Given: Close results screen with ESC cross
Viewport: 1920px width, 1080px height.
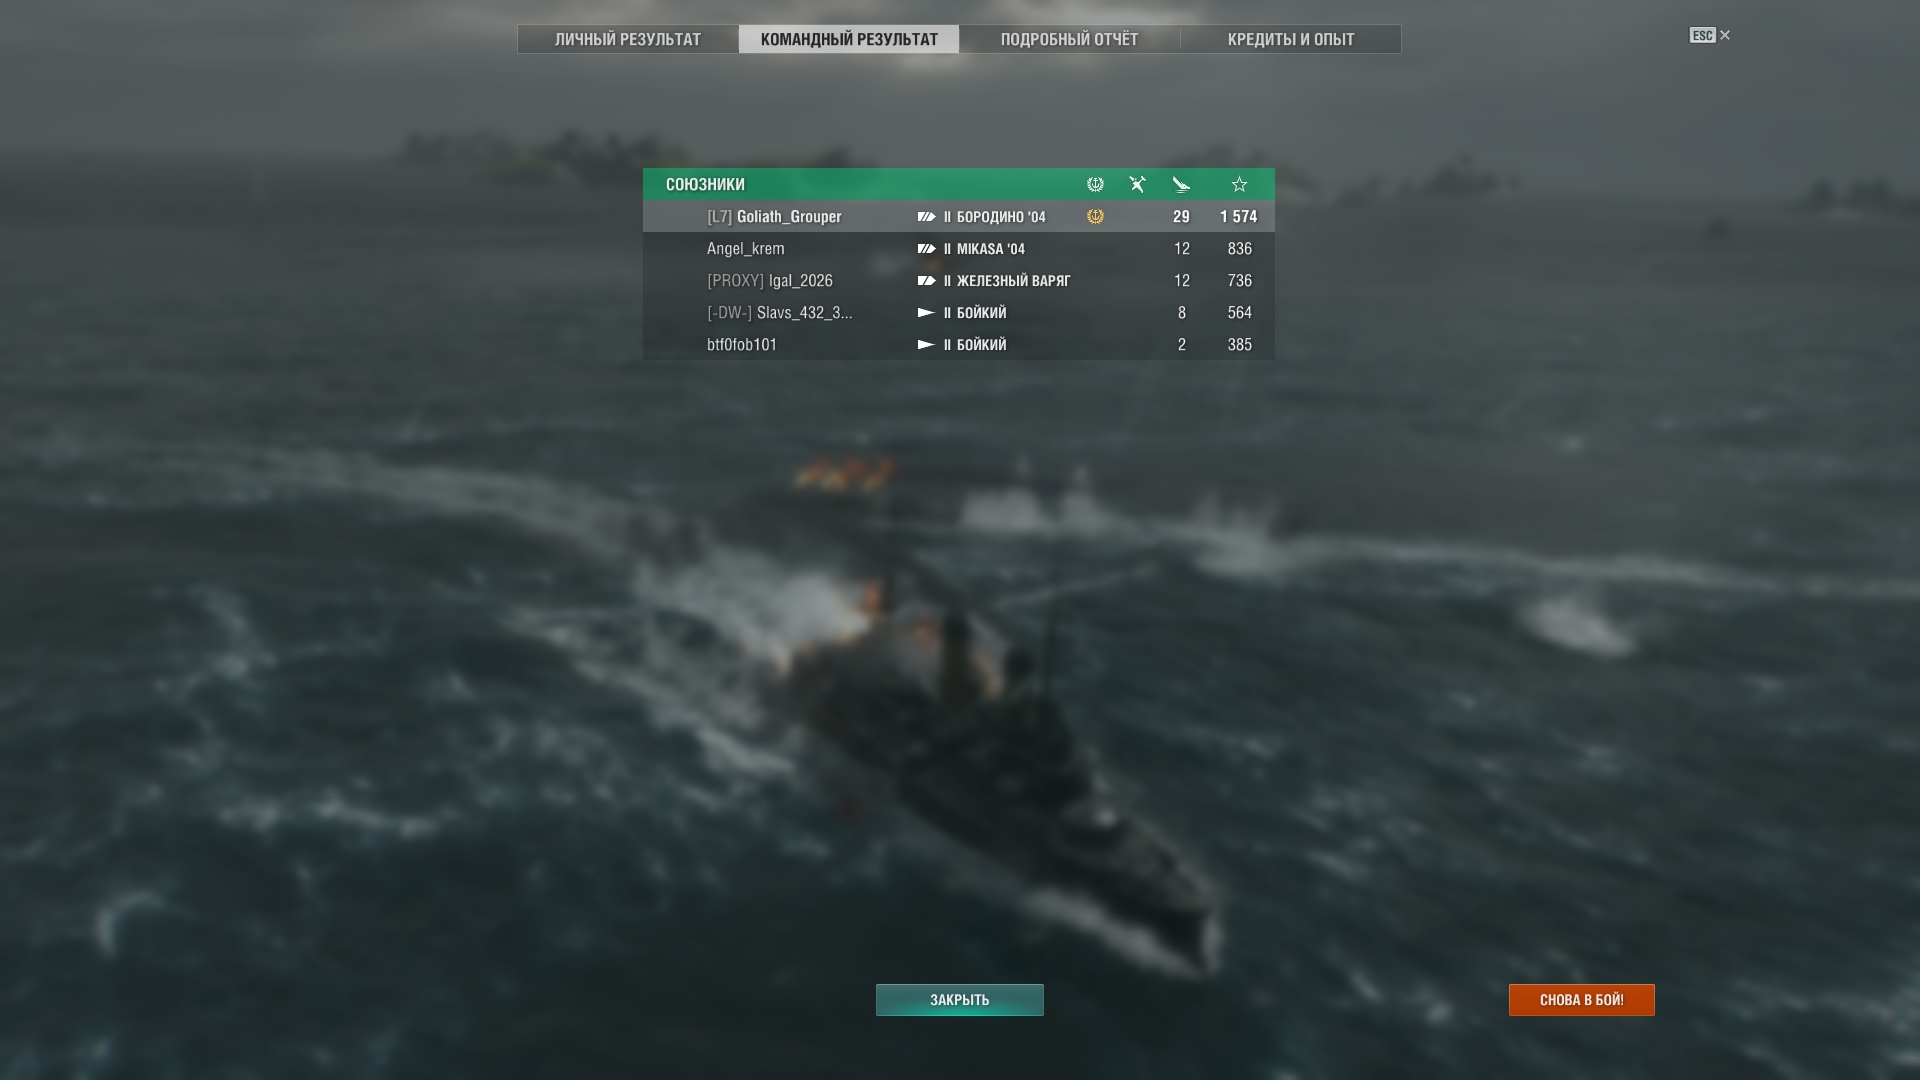Looking at the screenshot, I should [1724, 35].
